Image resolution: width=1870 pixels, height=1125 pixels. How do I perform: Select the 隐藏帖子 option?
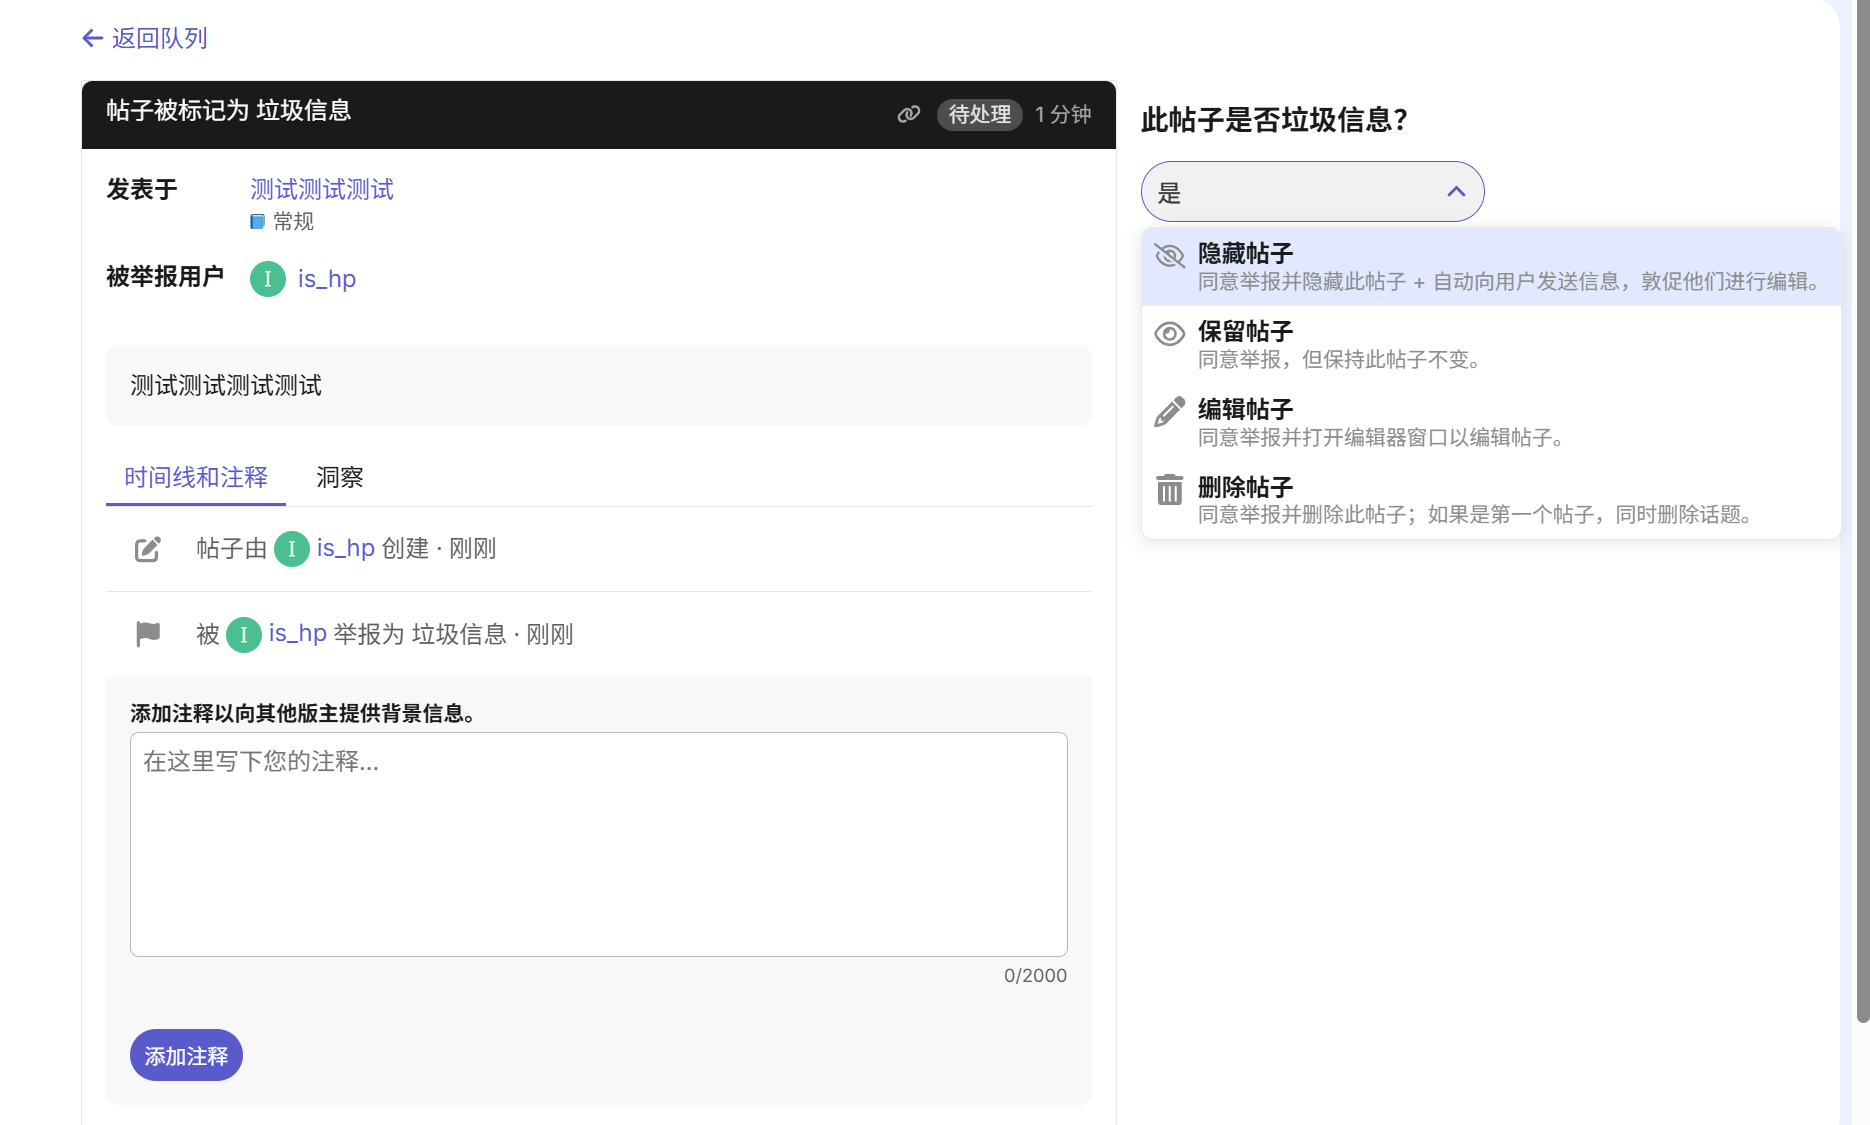pyautogui.click(x=1490, y=267)
